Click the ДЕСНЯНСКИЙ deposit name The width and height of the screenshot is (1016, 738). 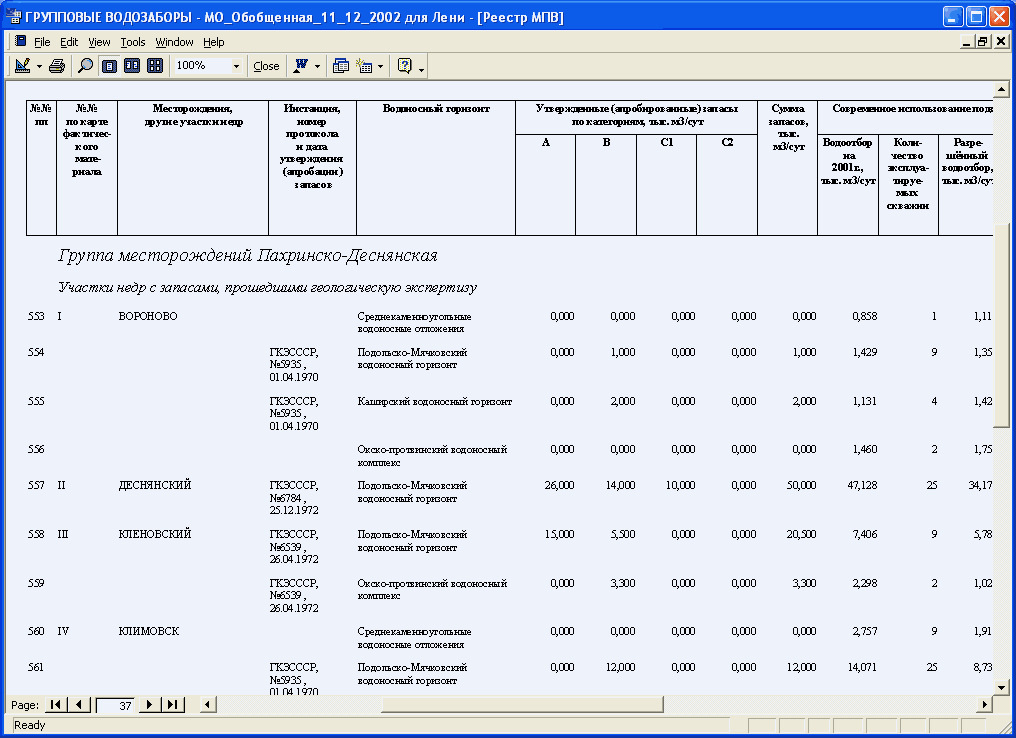[x=155, y=485]
